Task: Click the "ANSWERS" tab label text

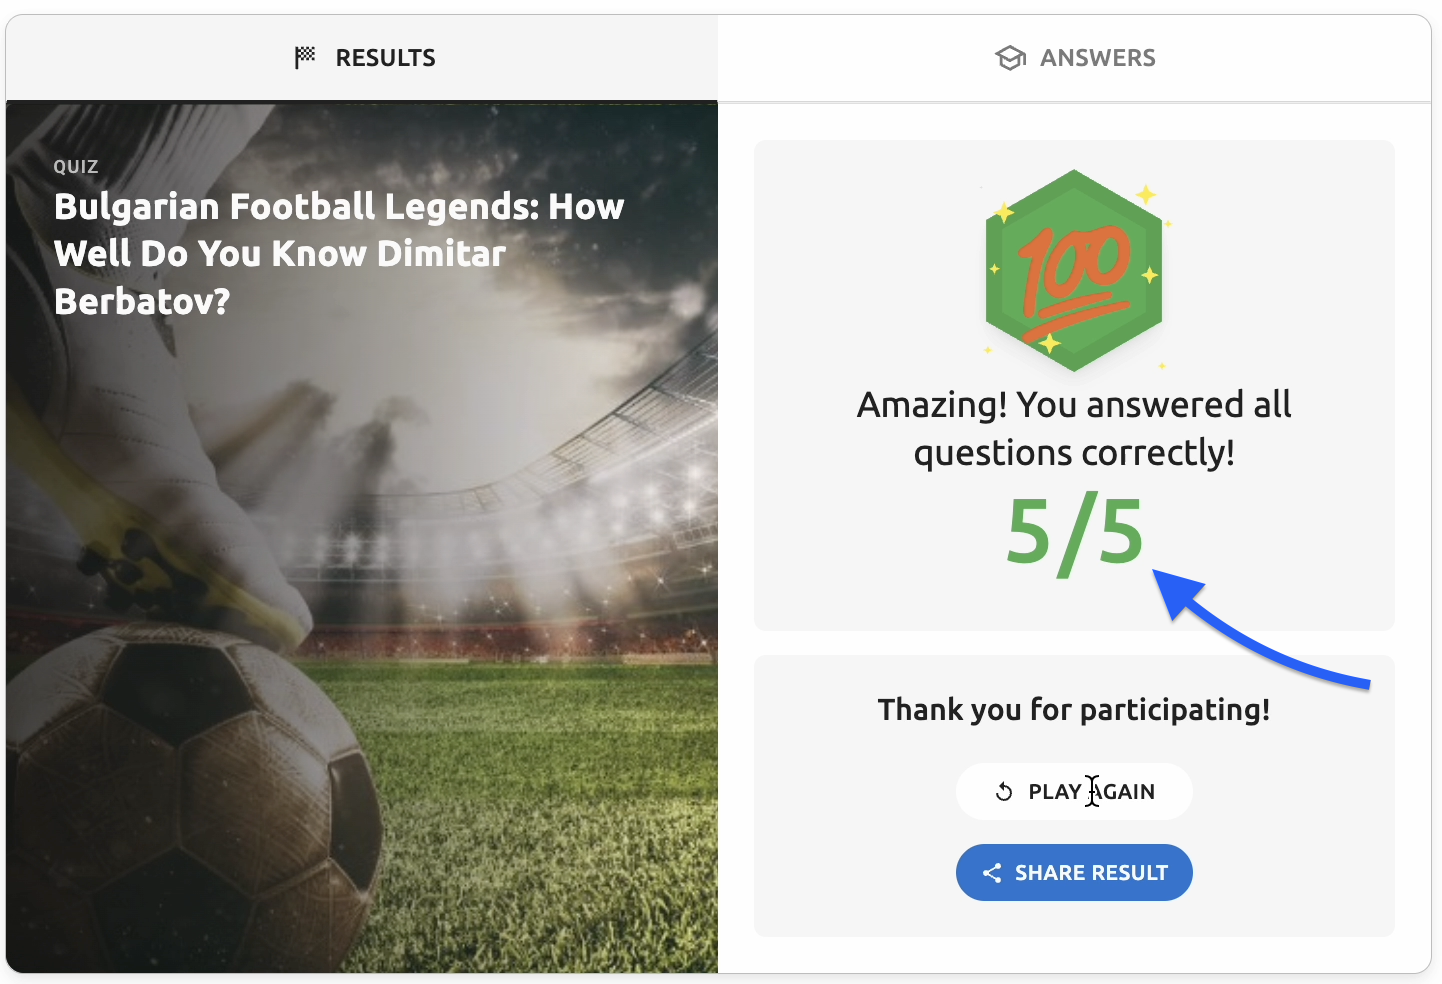Action: pyautogui.click(x=1097, y=58)
